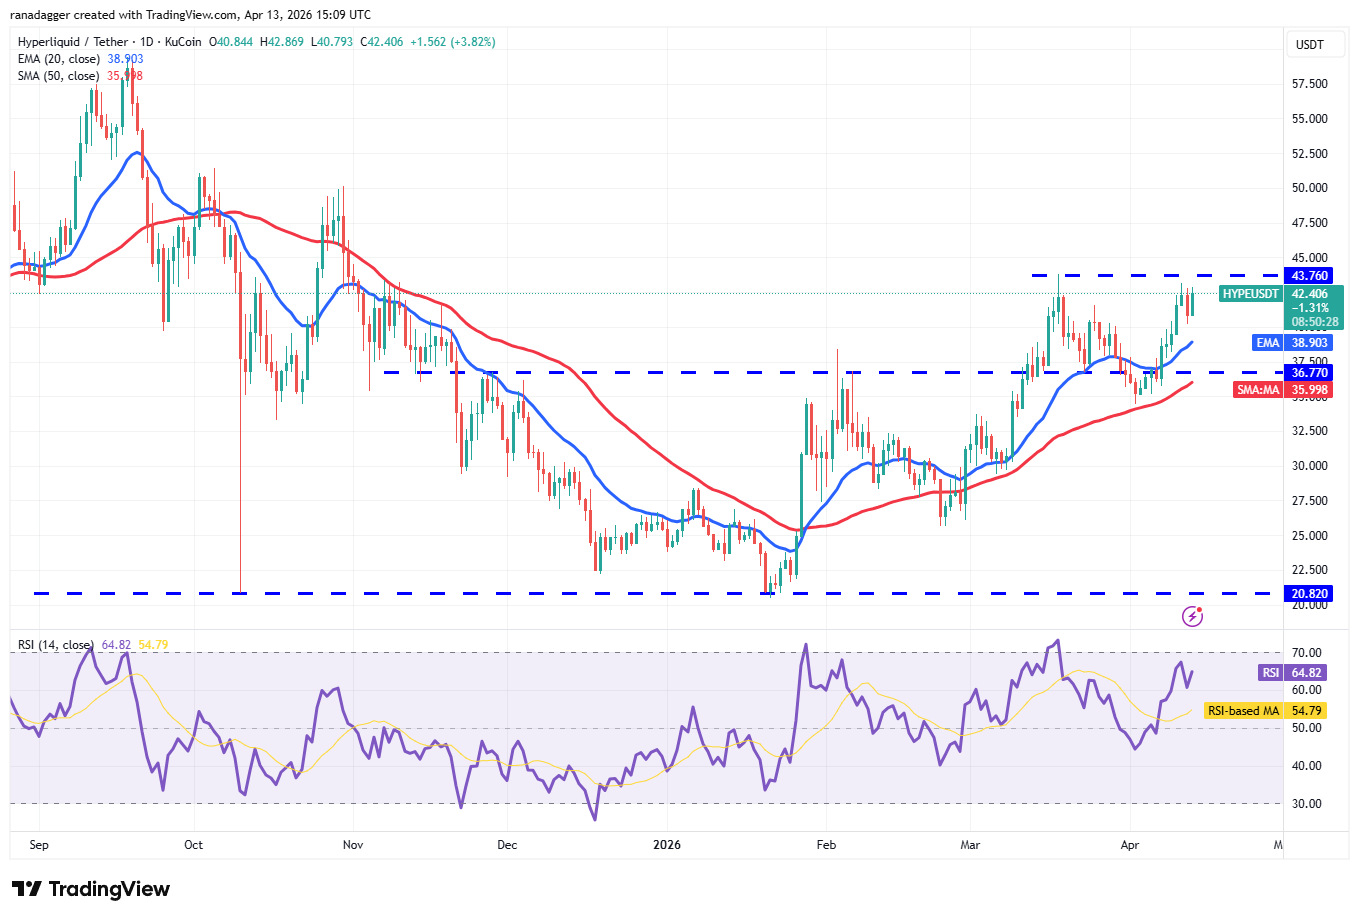Viewport: 1359px width, 919px height.
Task: Select the EMA (20, close) indicator legend
Action: (58, 59)
